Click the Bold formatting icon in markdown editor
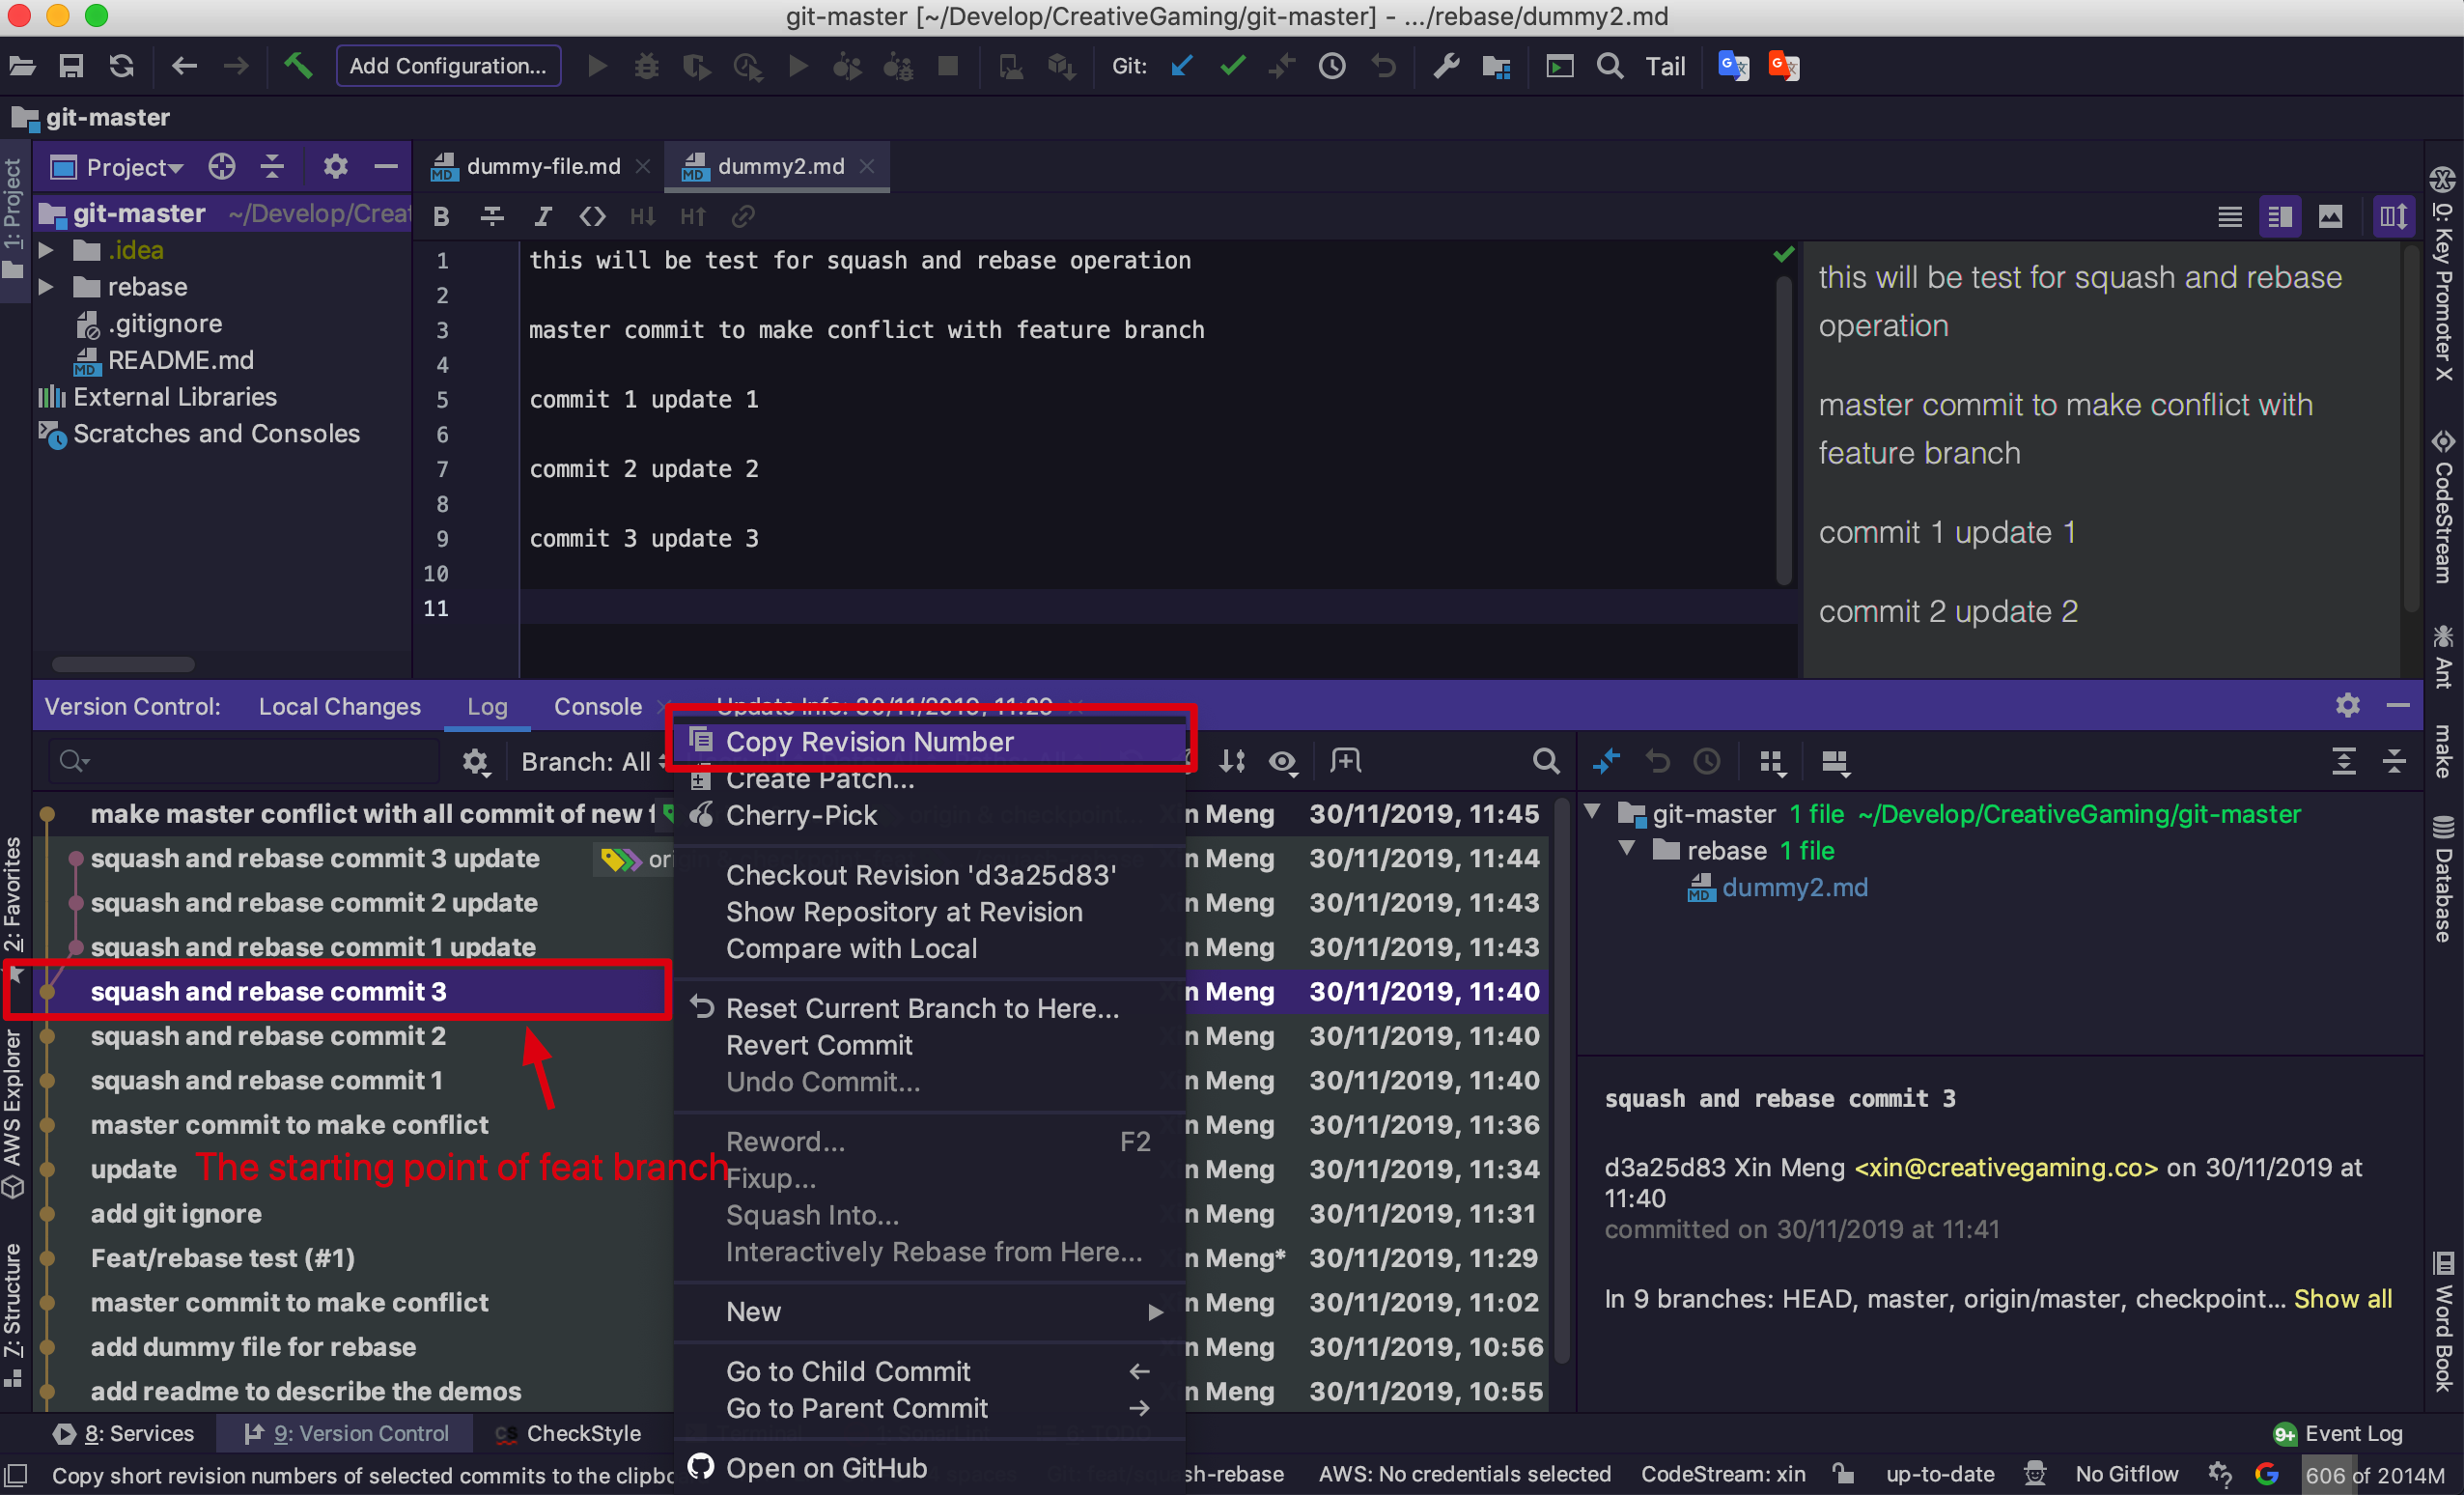Viewport: 2464px width, 1495px height. coord(441,216)
